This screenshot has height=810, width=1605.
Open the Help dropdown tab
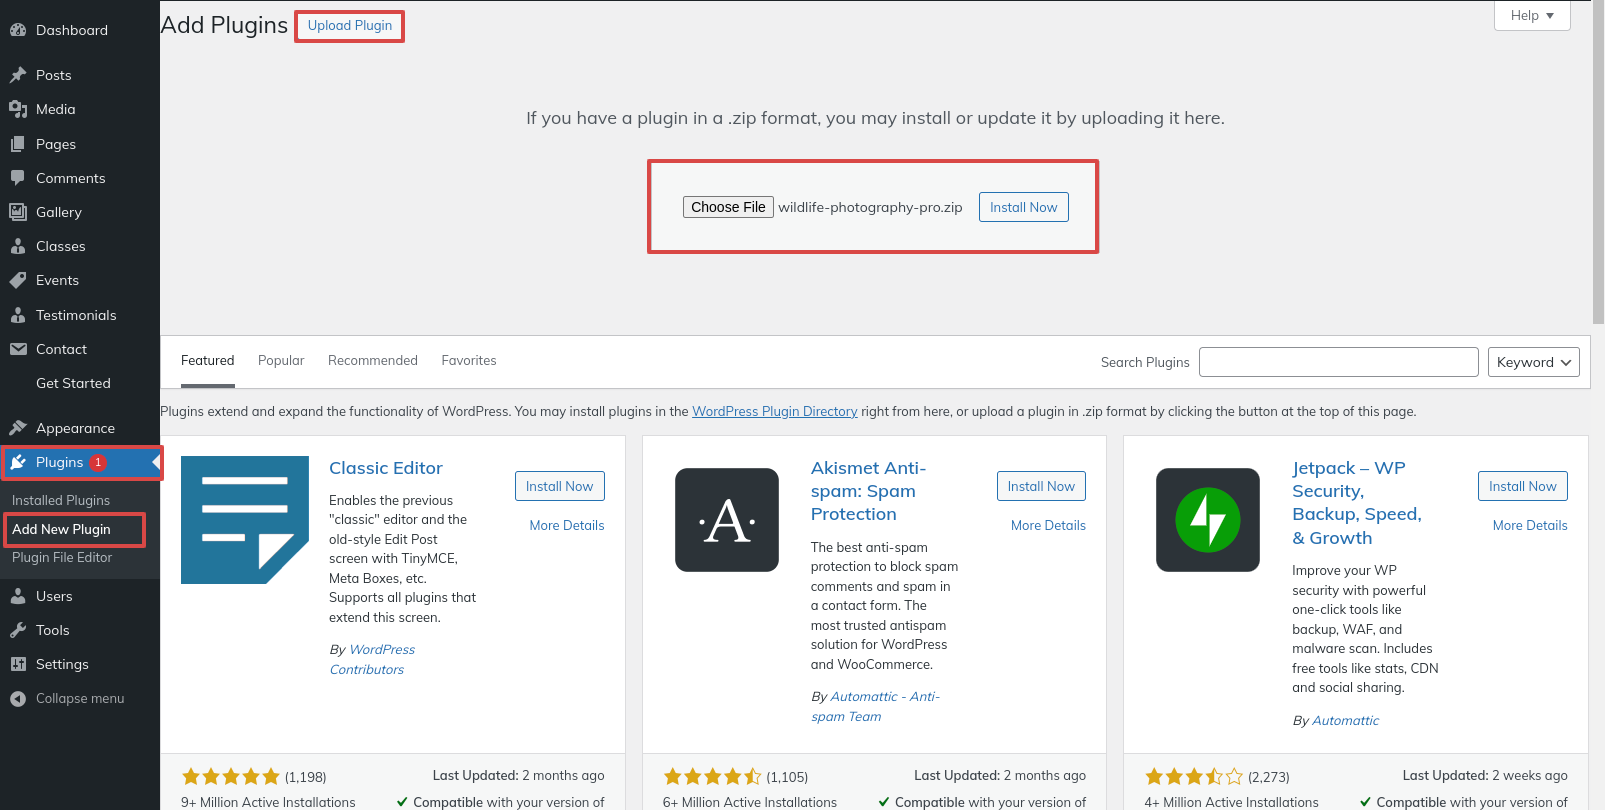tap(1532, 15)
